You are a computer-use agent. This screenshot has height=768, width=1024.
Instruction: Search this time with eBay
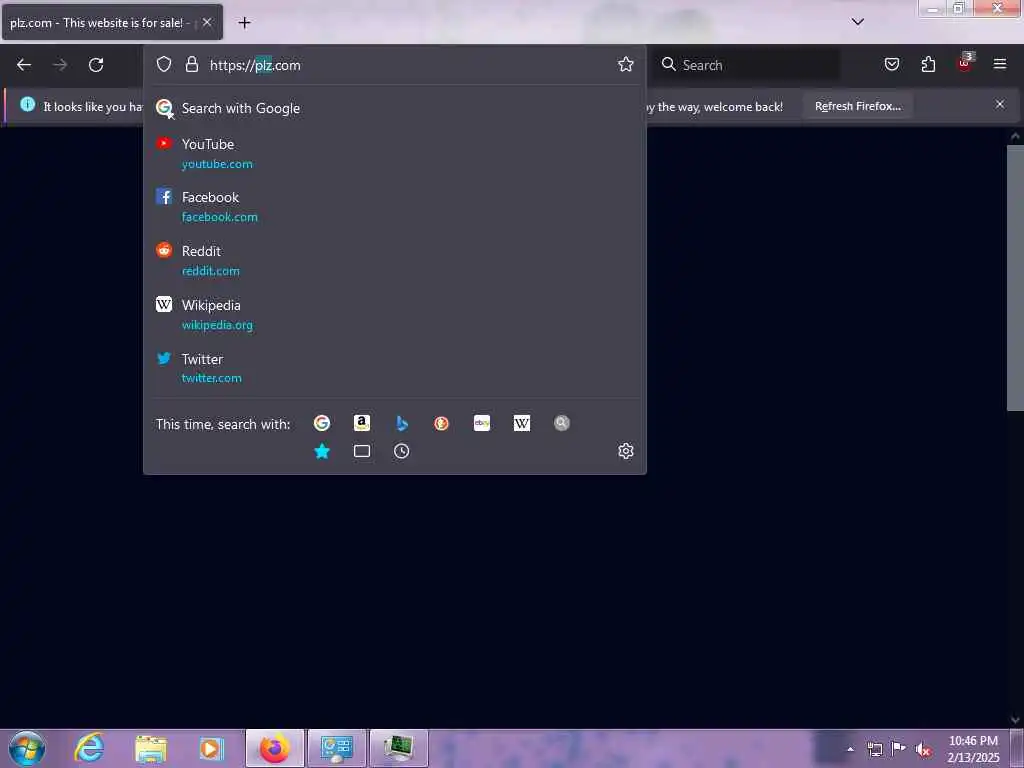click(x=482, y=423)
